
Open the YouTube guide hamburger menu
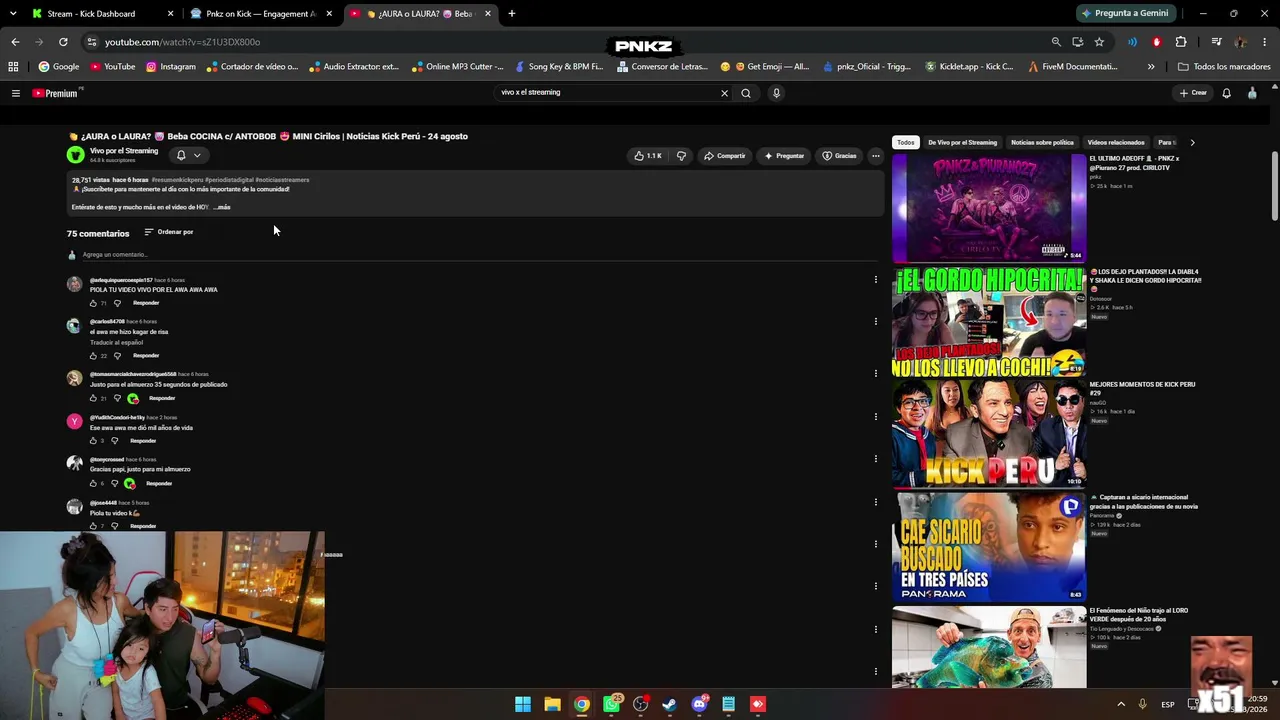15,93
